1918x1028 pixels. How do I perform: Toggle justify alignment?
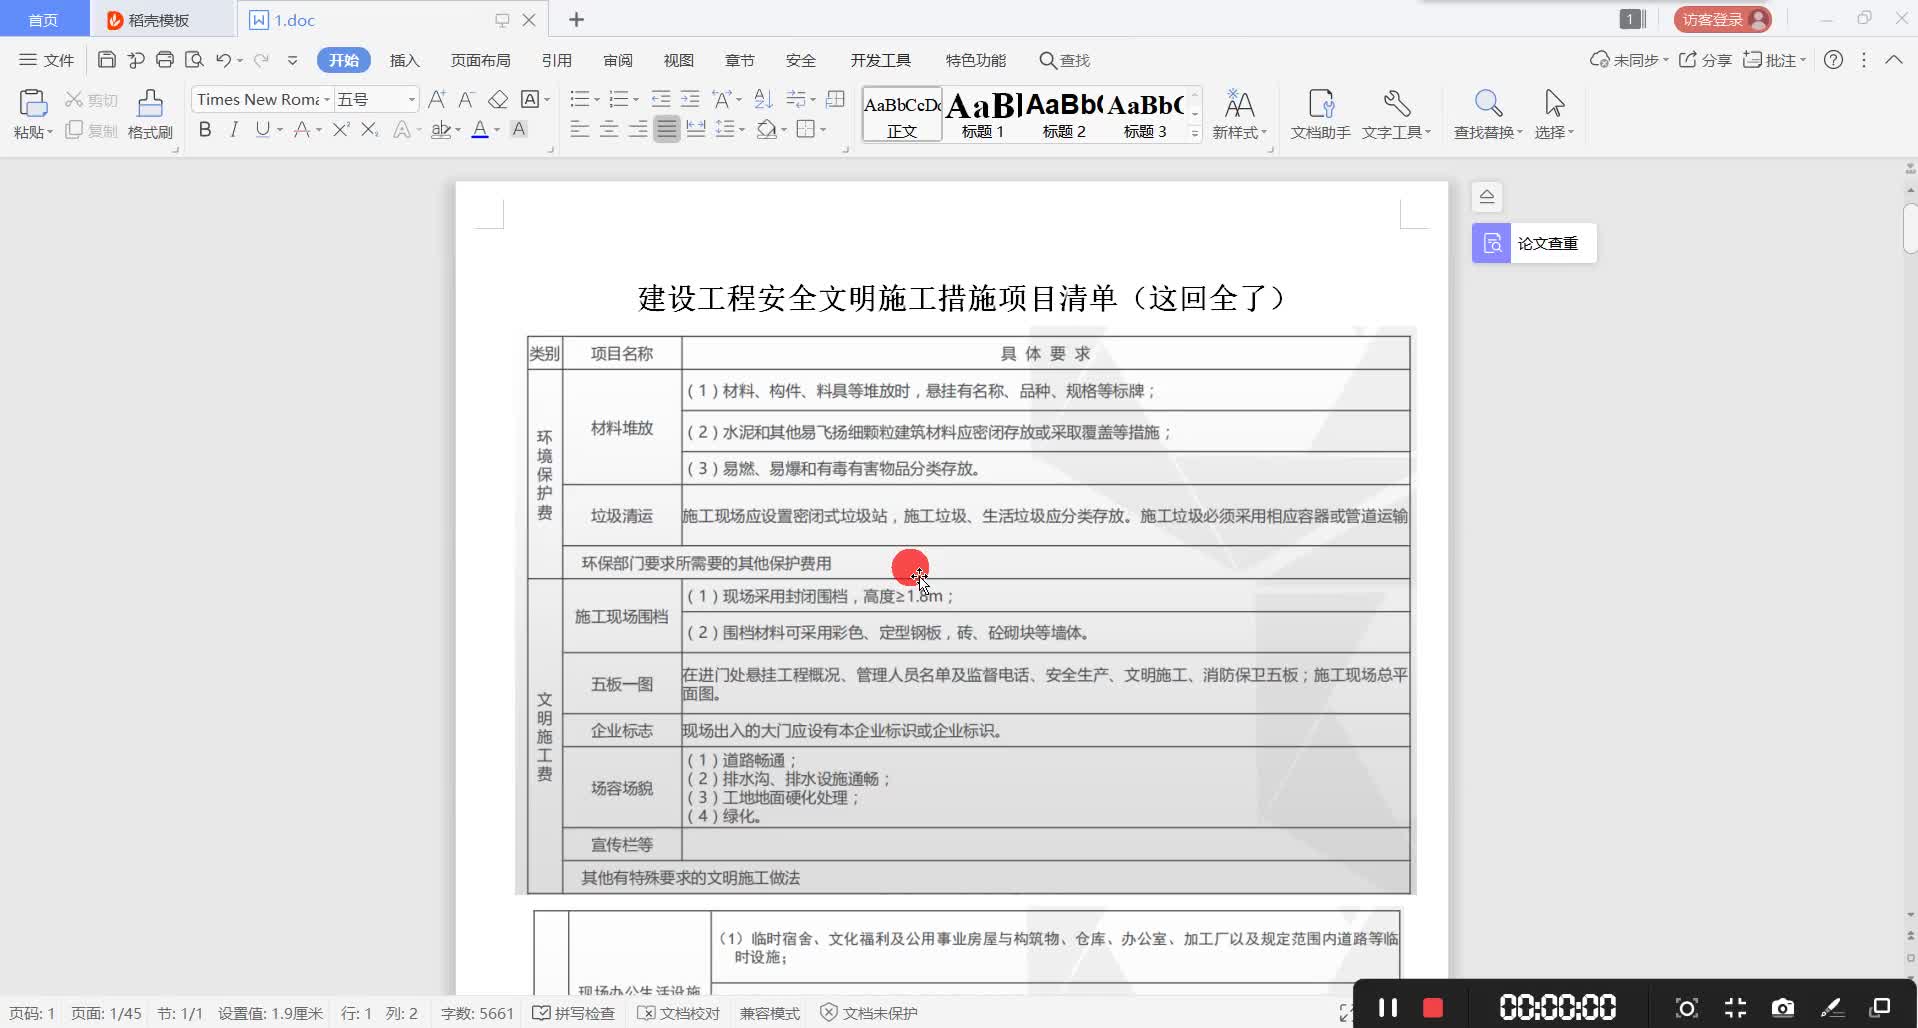click(666, 129)
